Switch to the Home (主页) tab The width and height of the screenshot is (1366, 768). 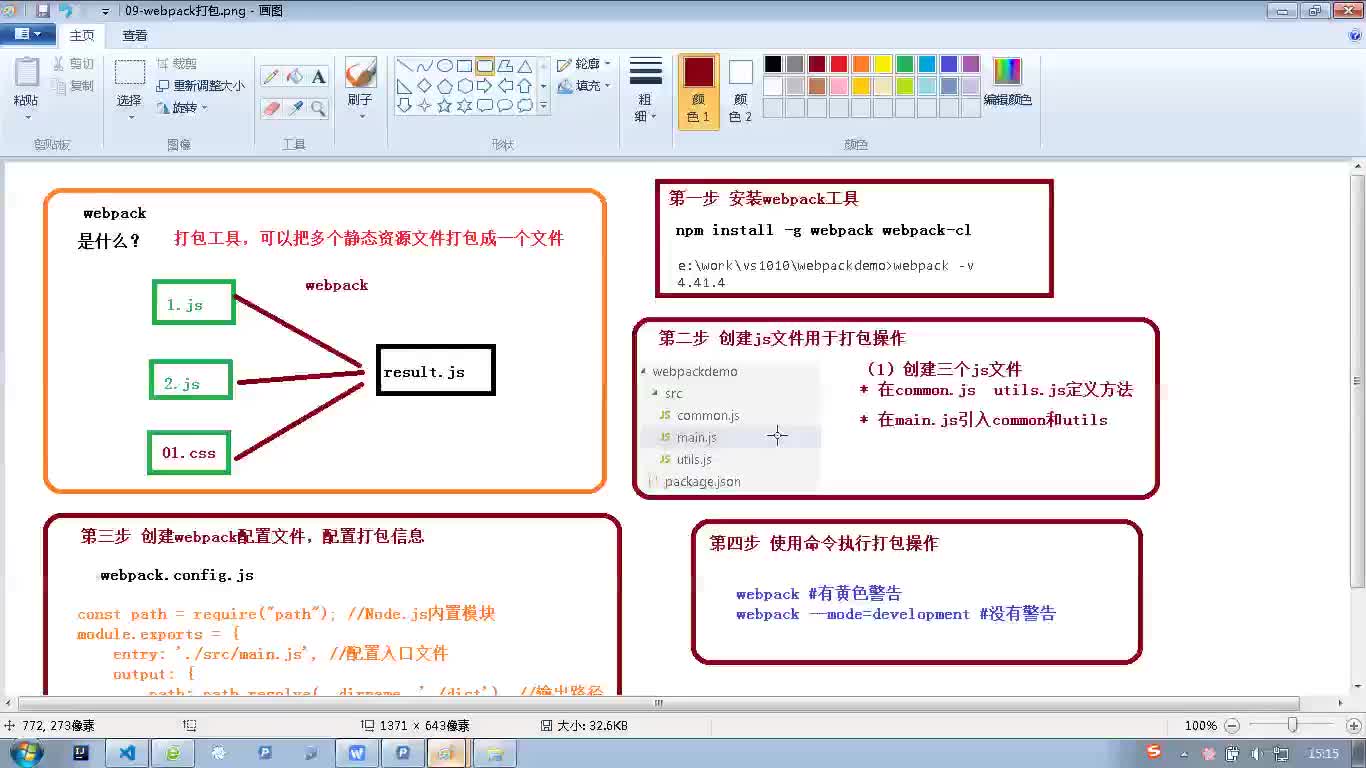(x=82, y=35)
